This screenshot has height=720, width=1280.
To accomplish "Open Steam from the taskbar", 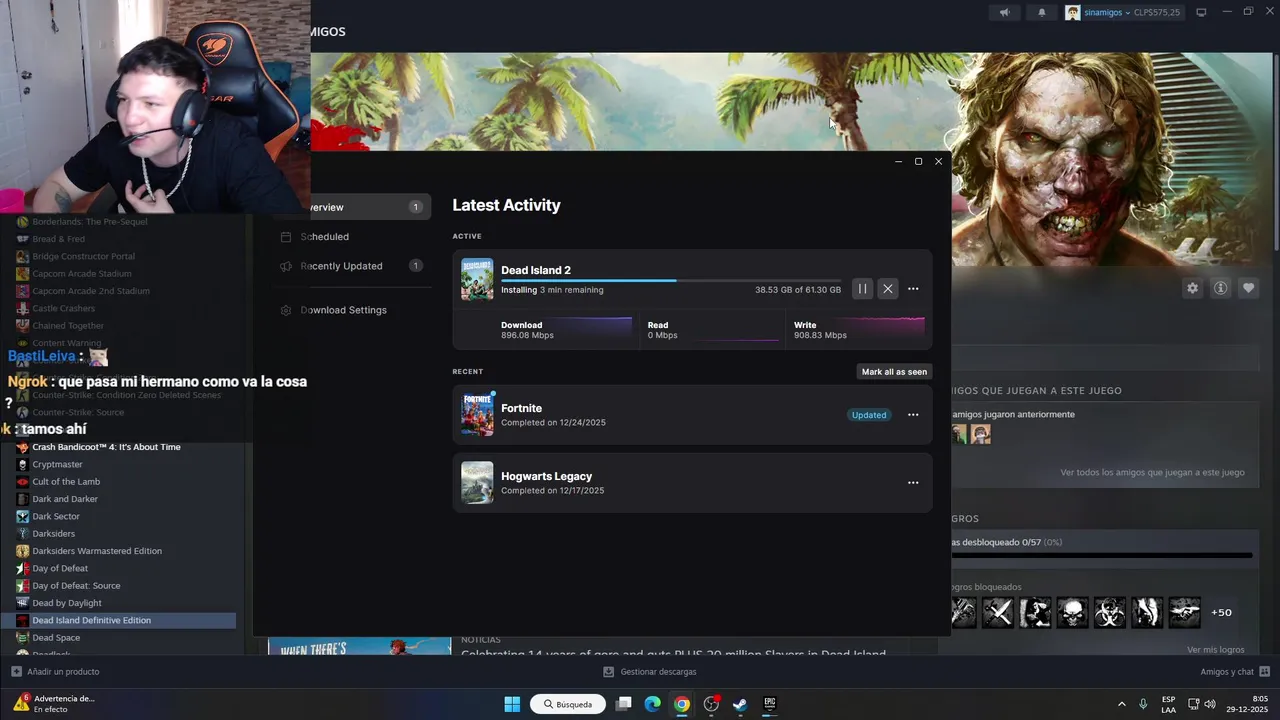I will [x=740, y=704].
